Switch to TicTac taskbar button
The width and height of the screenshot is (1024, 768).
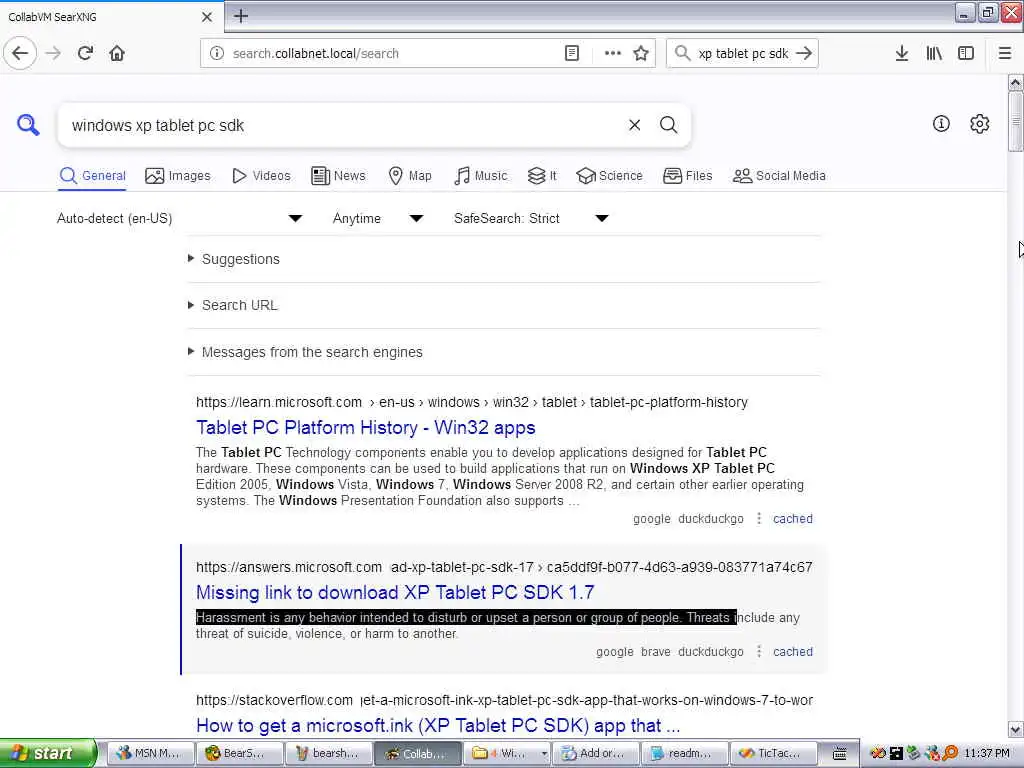click(x=774, y=753)
